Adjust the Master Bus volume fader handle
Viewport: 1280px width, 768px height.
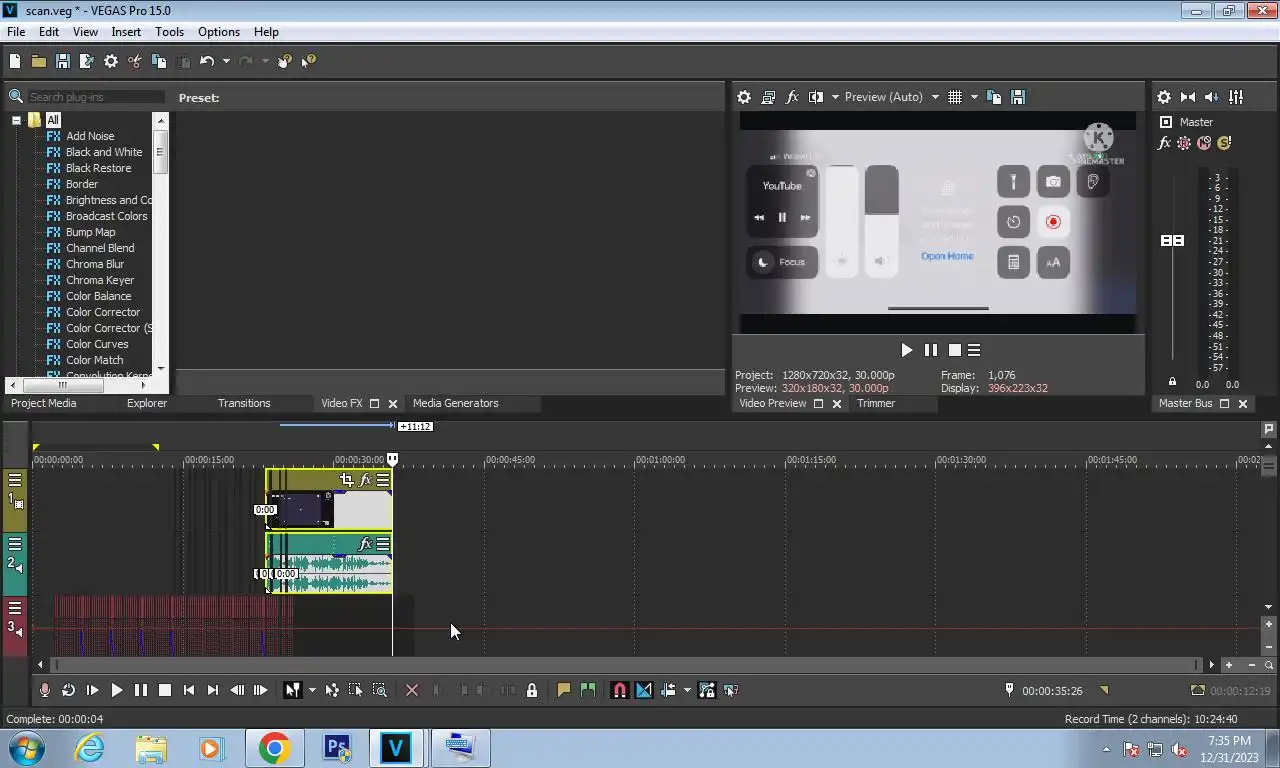tap(1172, 241)
